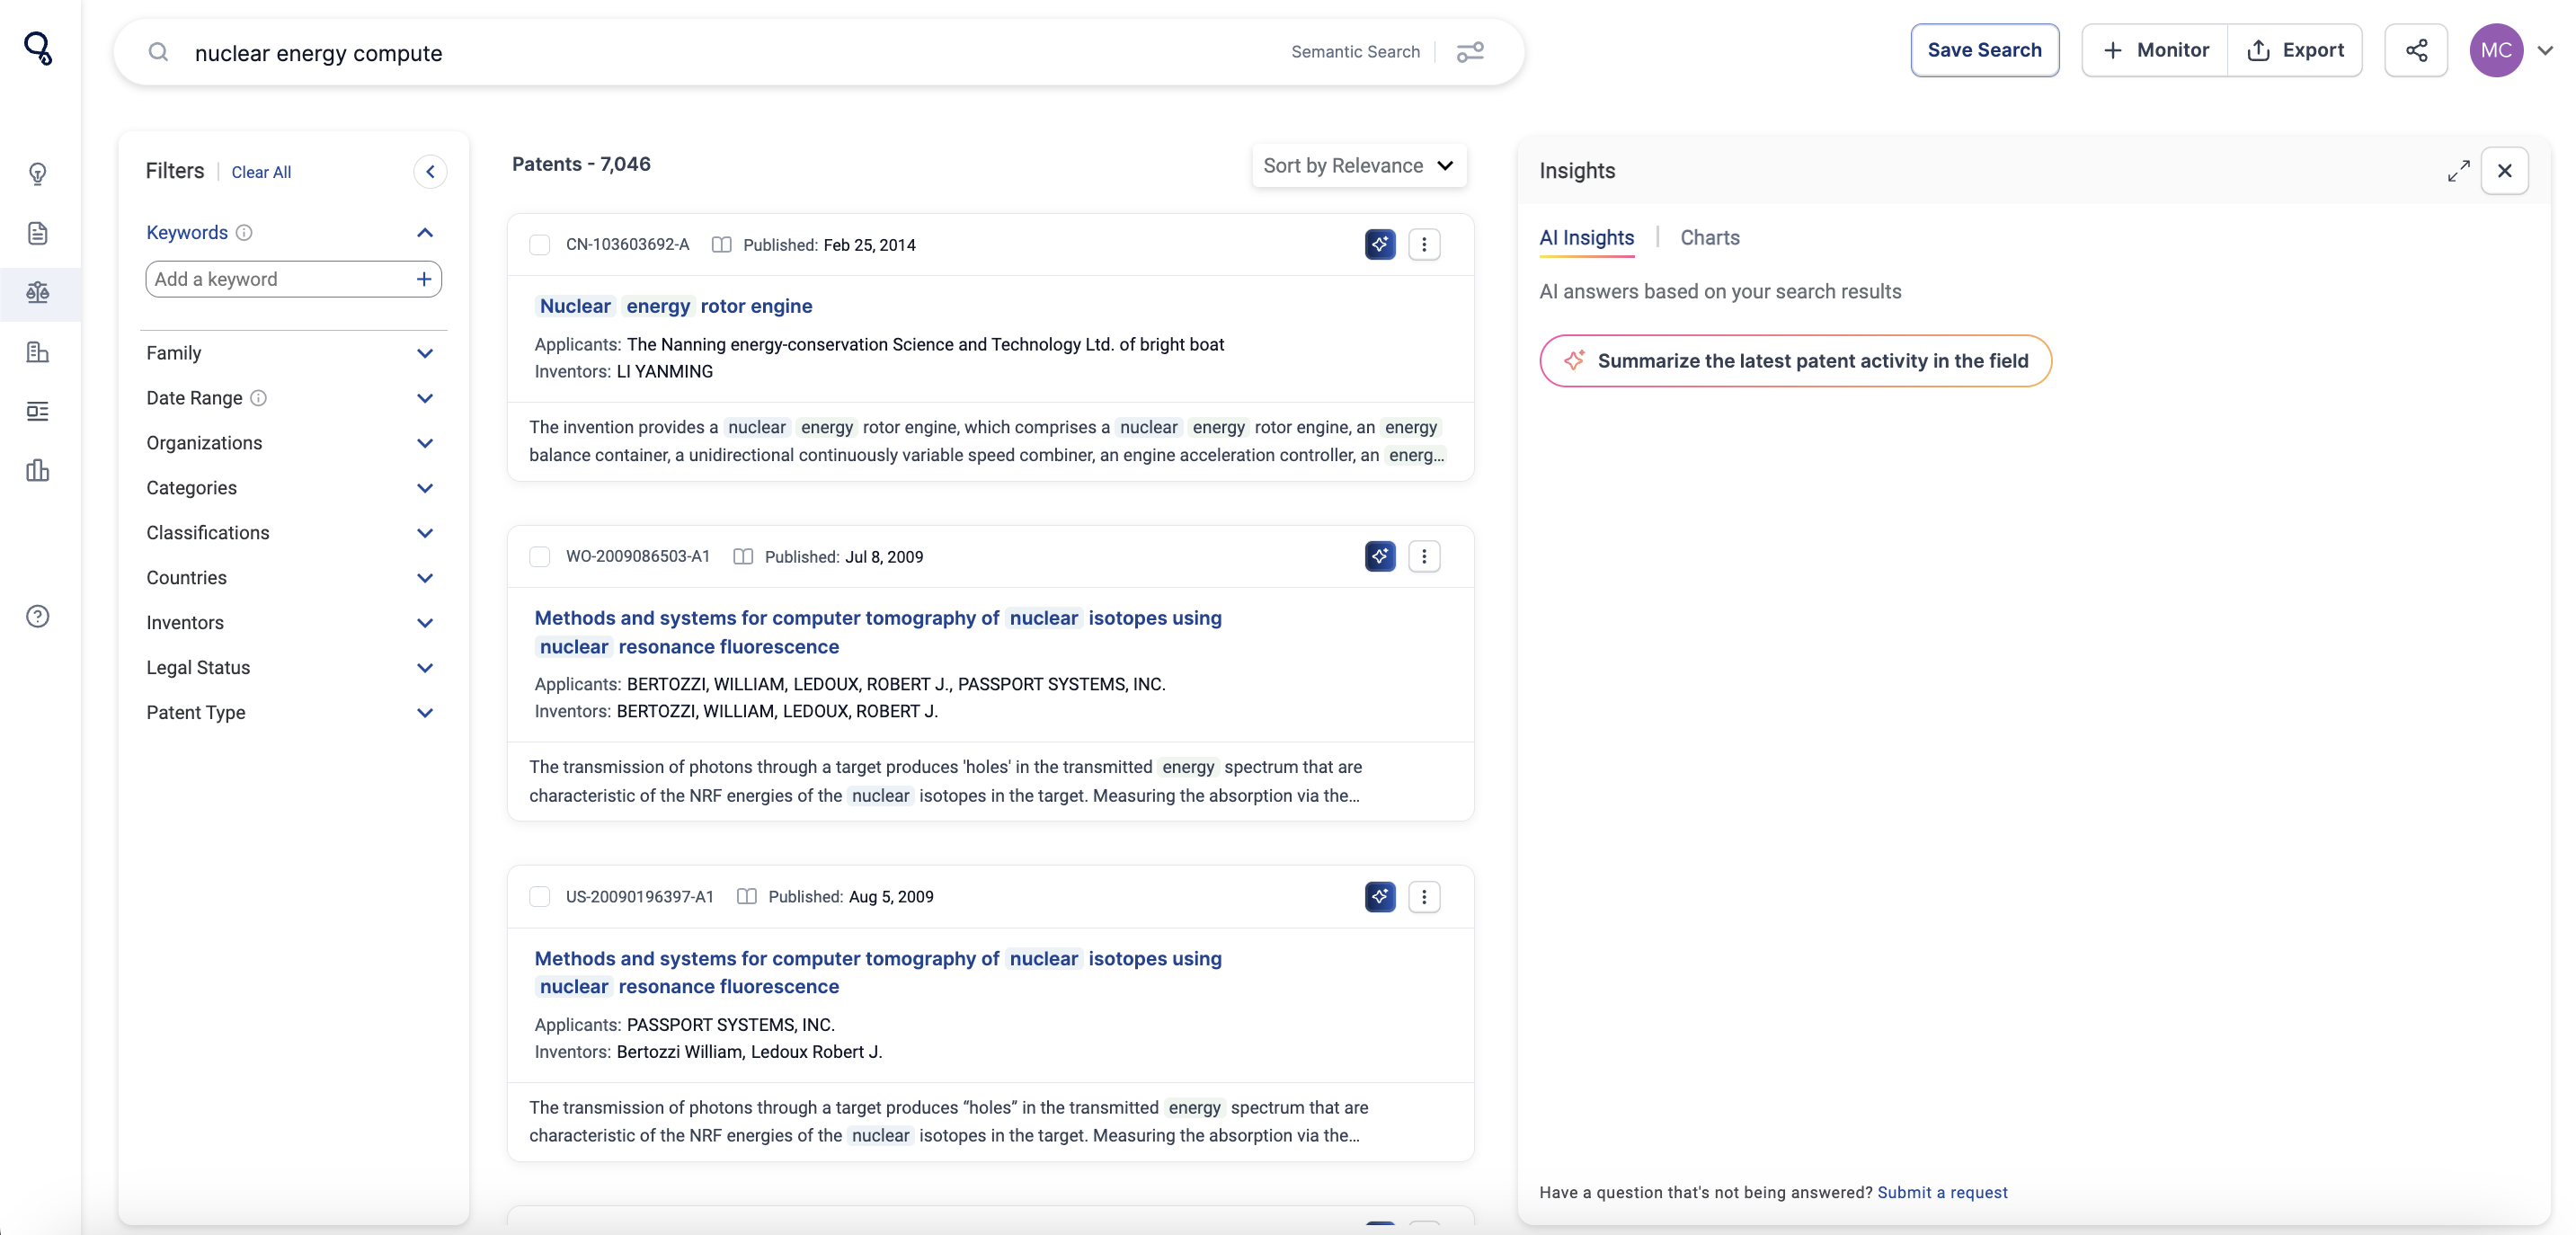Open the documents icon in sidebar
2576x1235 pixels.
(38, 233)
